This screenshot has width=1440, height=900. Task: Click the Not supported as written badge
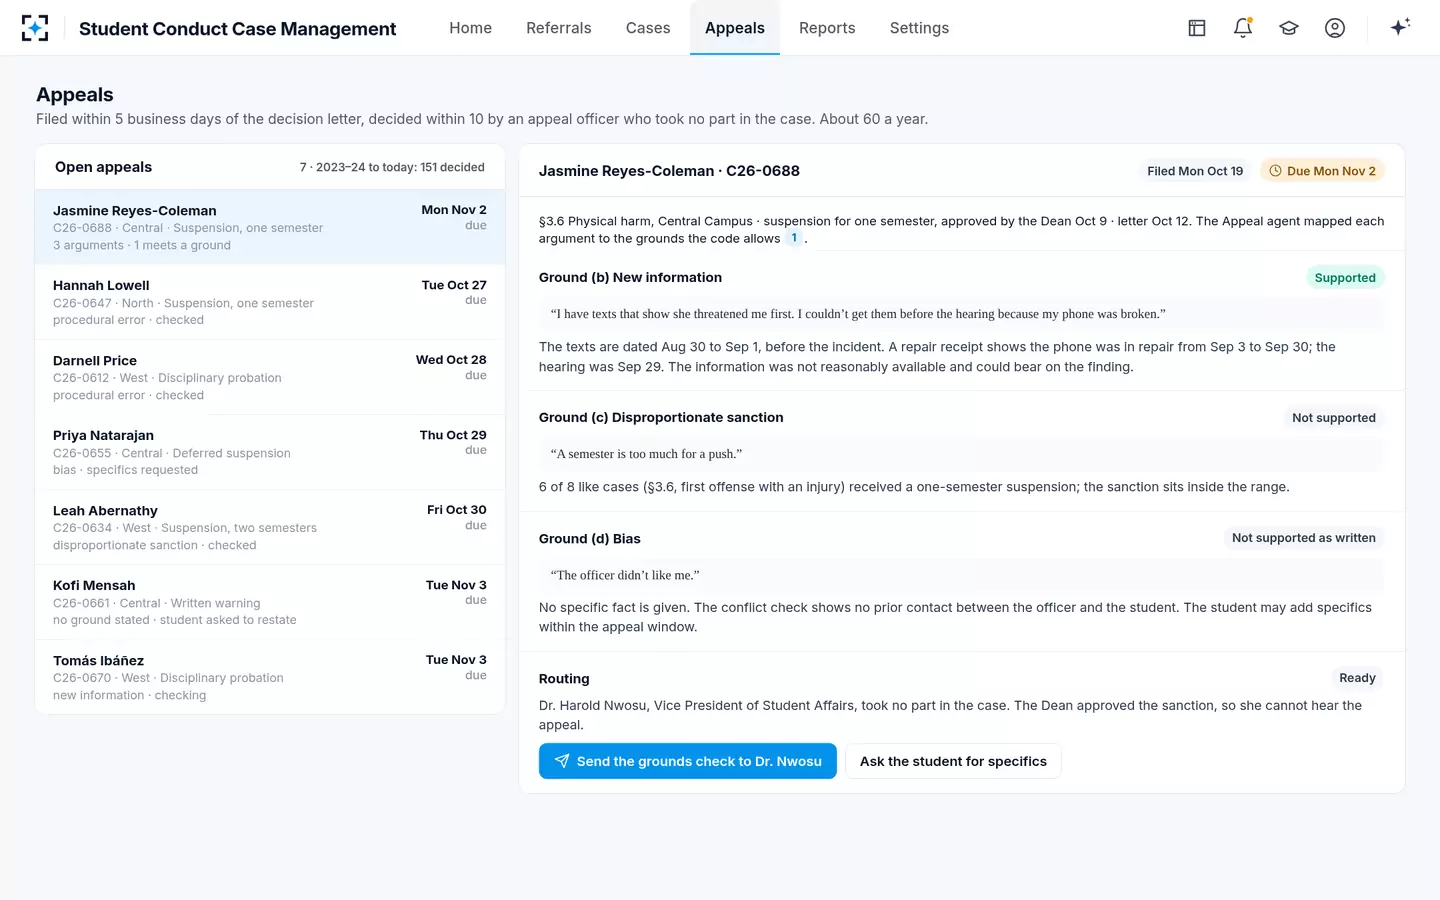click(1304, 538)
